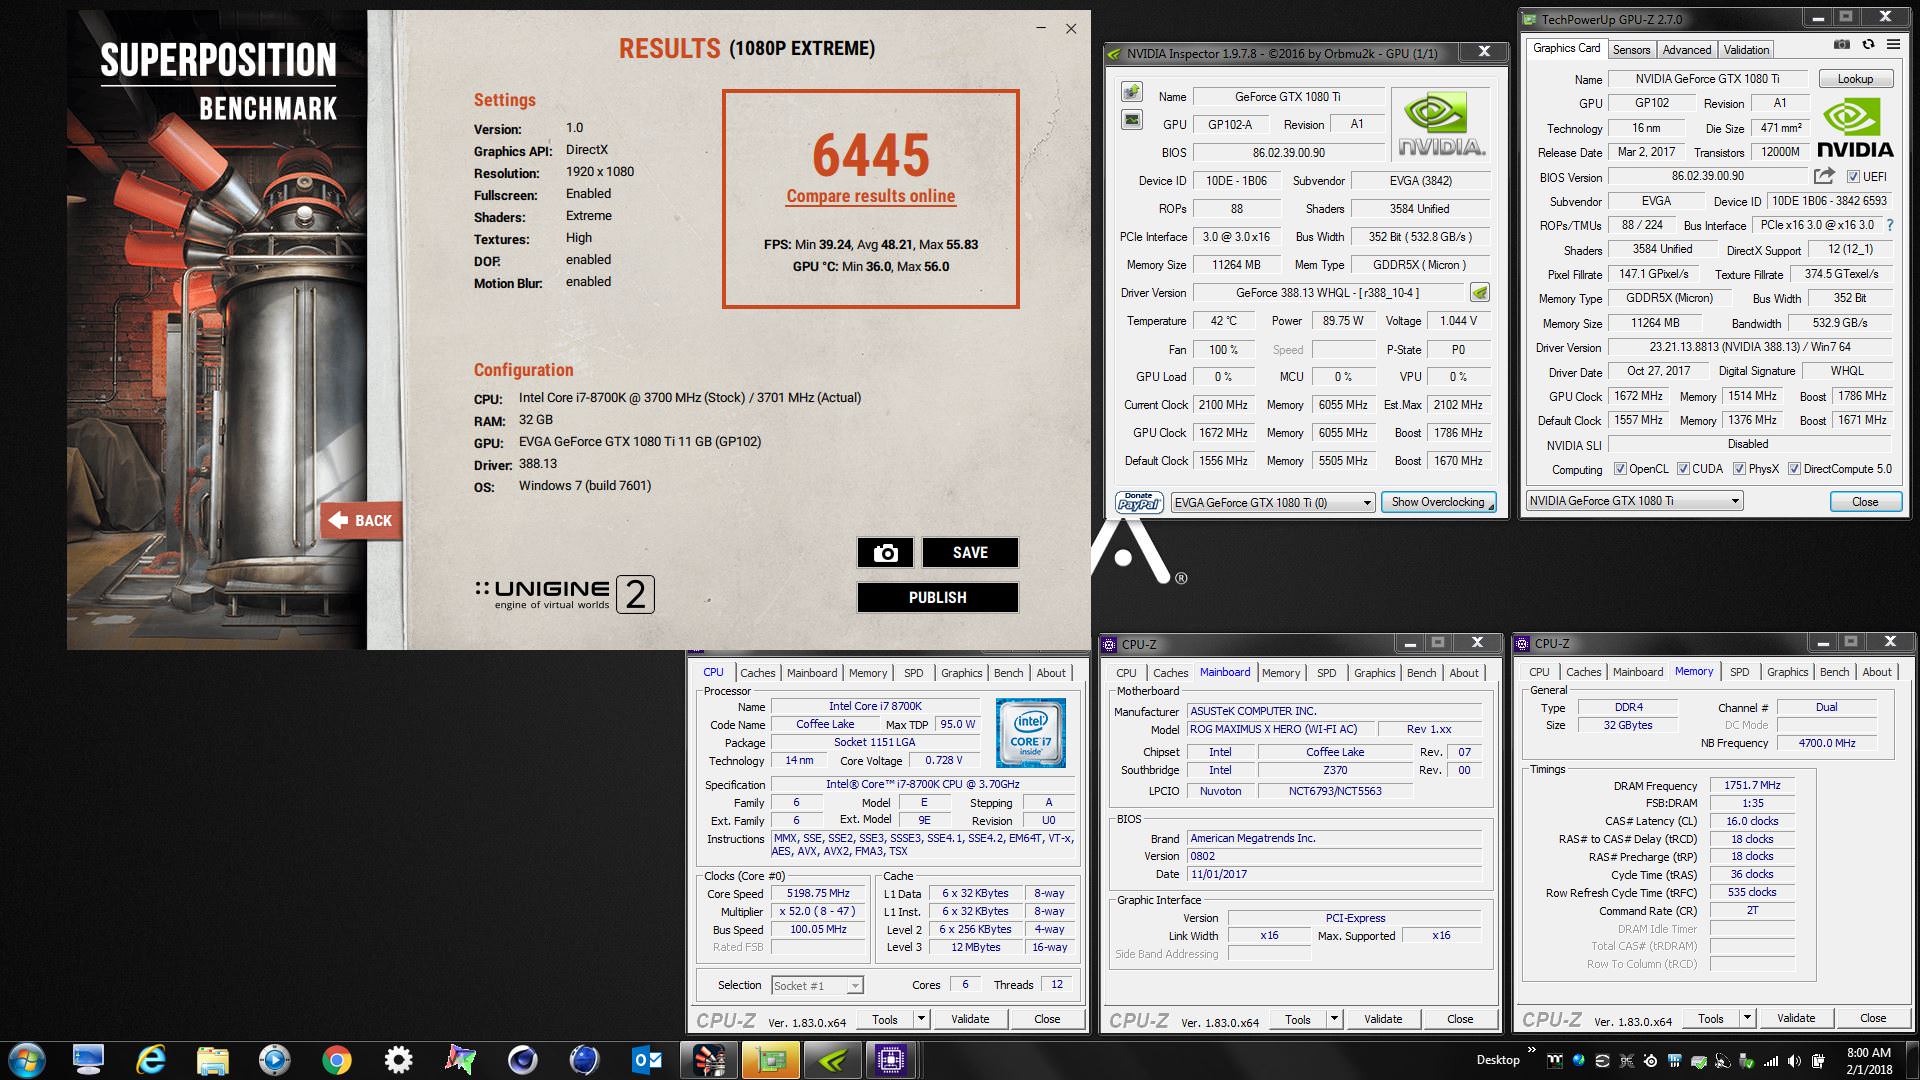The image size is (1920, 1080).
Task: Open SPD tab in CPU-Z Memory window
Action: [x=1739, y=672]
